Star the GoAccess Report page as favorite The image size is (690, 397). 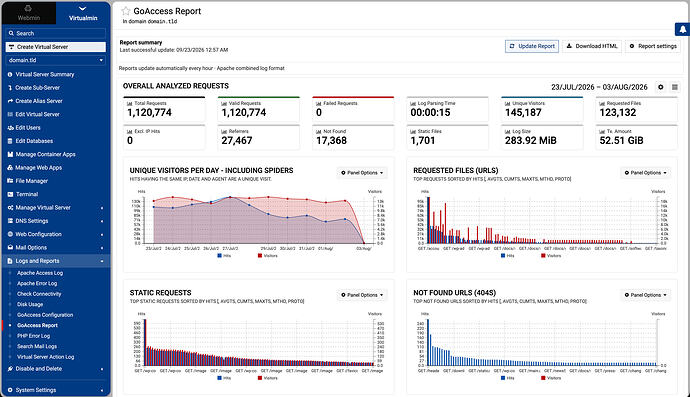click(x=126, y=11)
